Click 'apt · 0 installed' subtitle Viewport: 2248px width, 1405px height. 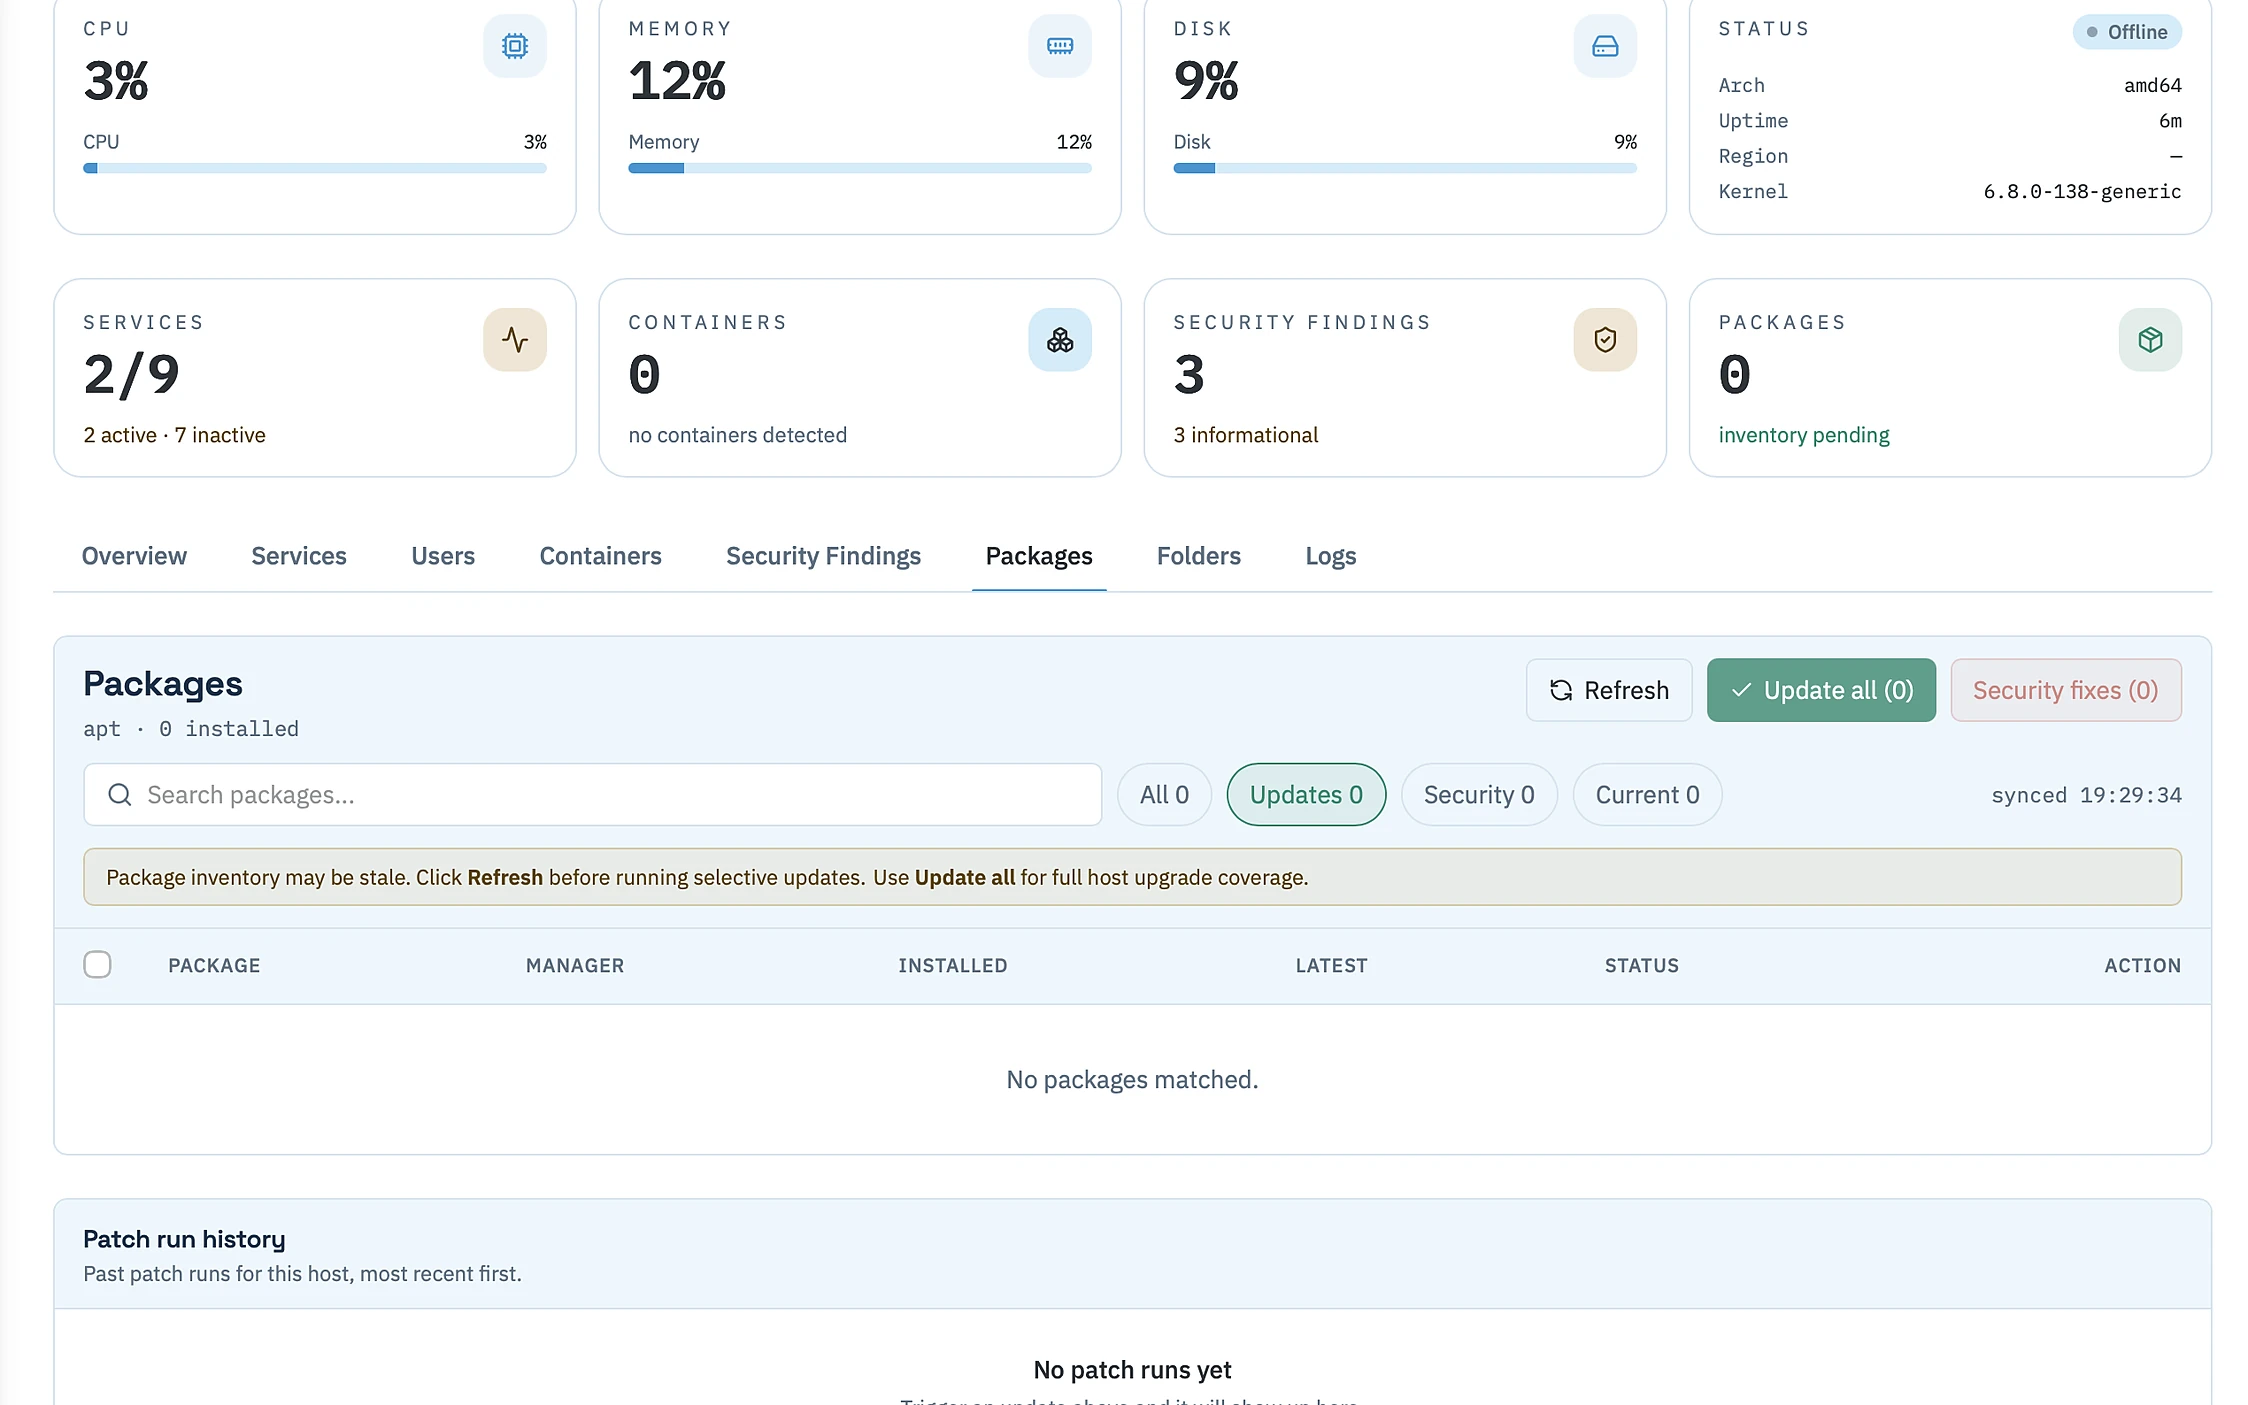191,729
